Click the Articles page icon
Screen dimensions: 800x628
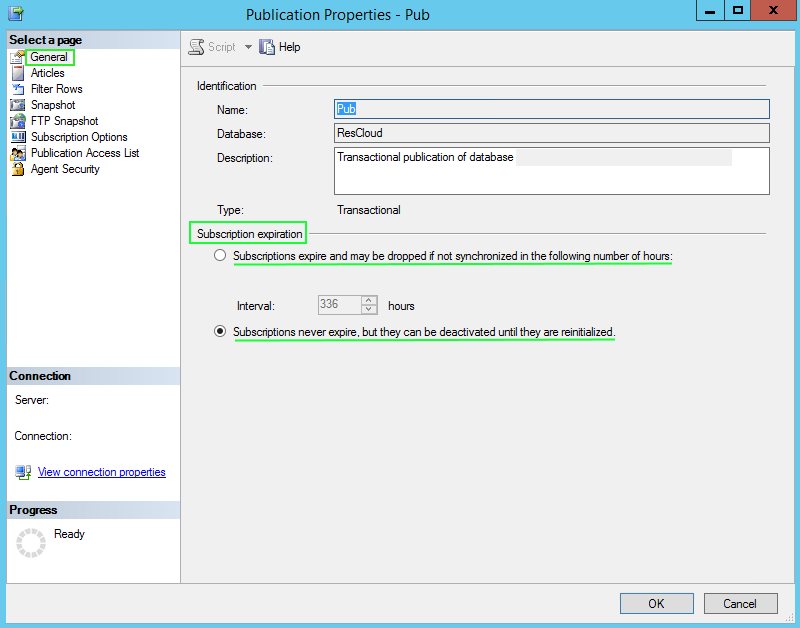point(17,73)
